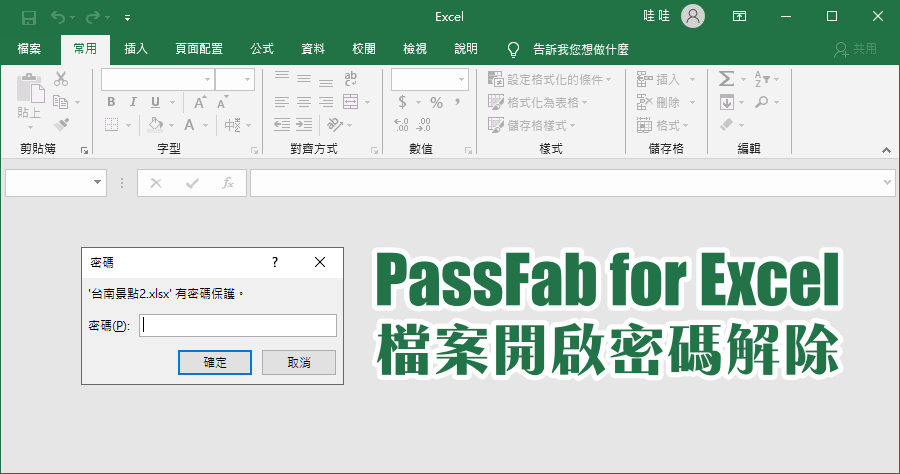This screenshot has height=474, width=900.
Task: Click the Format Painter brush icon
Action: coord(61,124)
